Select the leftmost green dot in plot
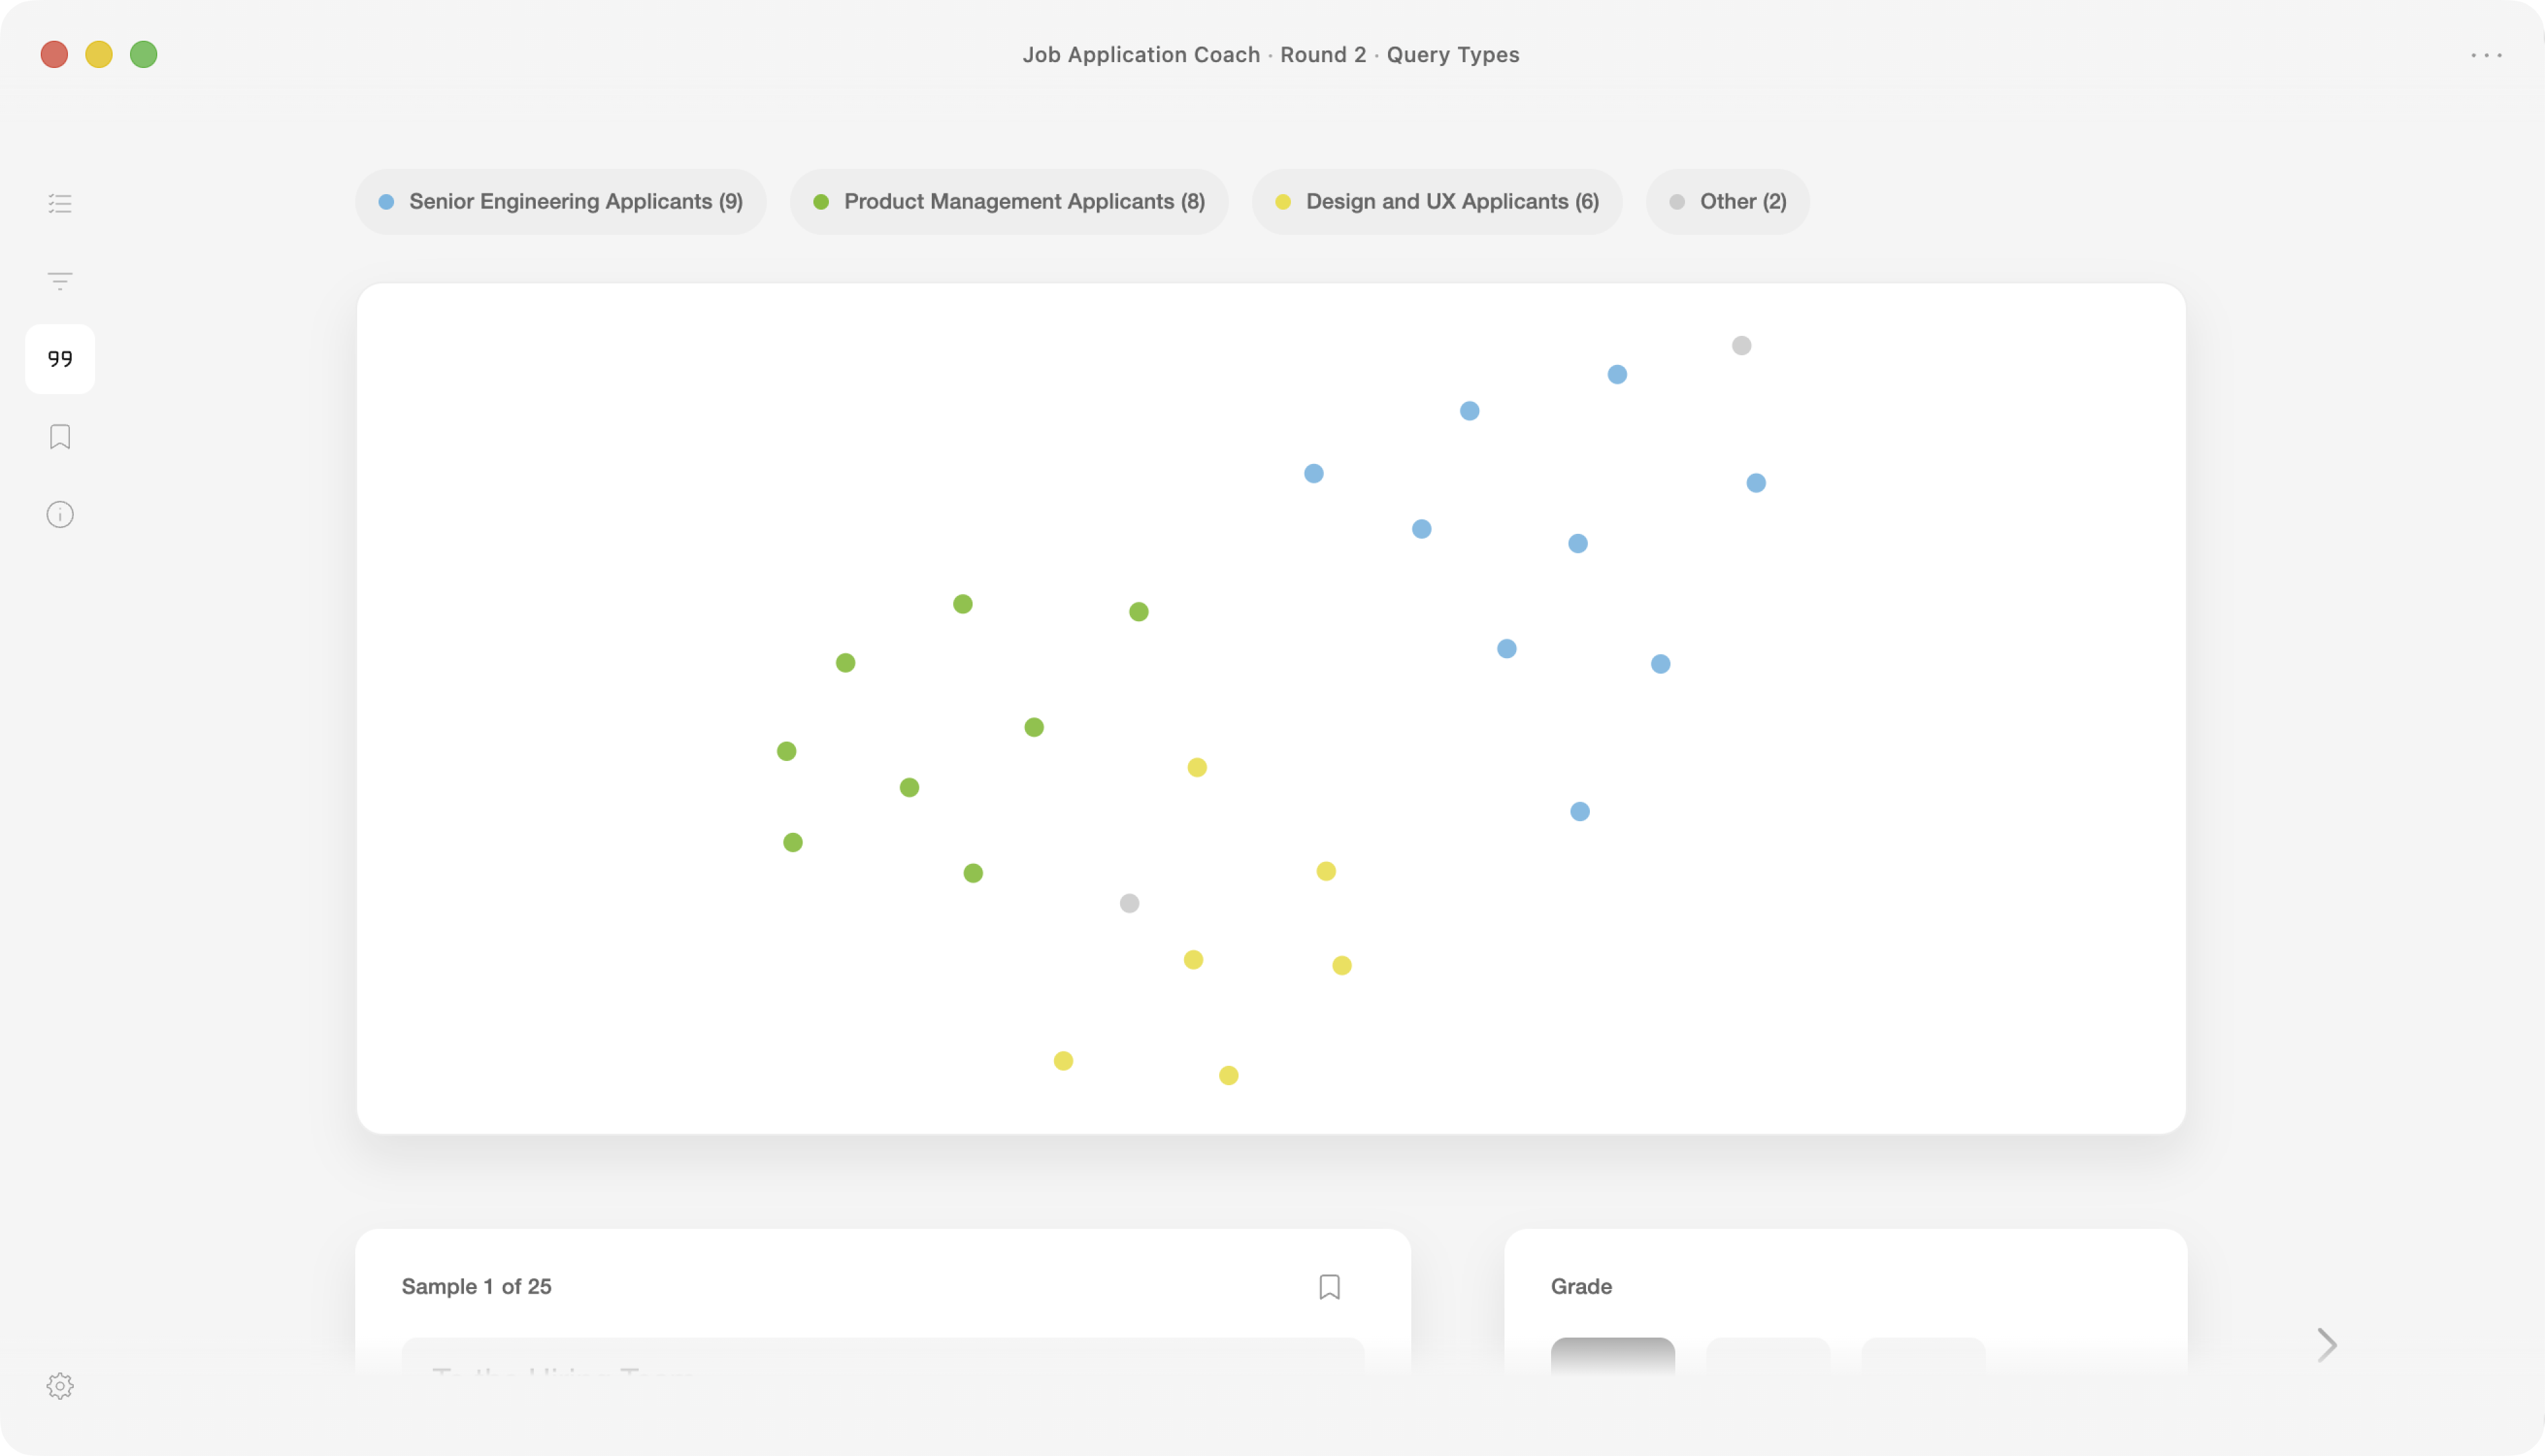The image size is (2545, 1456). (787, 752)
